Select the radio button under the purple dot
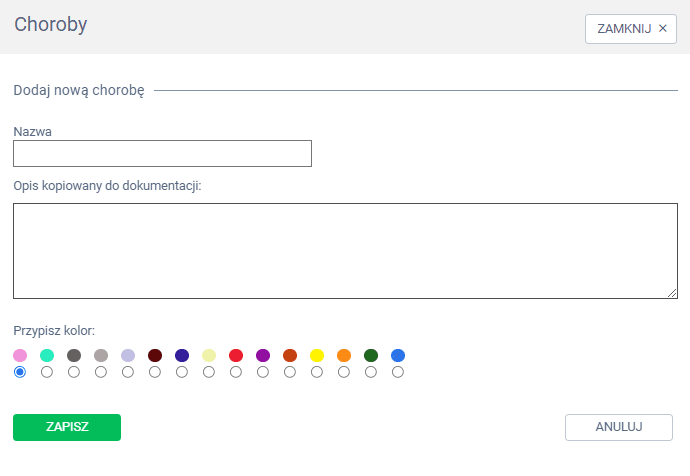690x476 pixels. click(263, 372)
